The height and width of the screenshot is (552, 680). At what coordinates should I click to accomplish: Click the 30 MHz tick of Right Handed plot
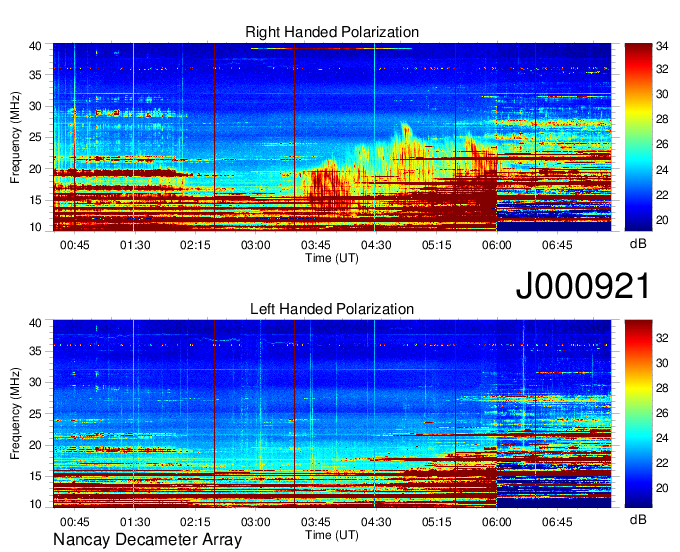pos(35,106)
